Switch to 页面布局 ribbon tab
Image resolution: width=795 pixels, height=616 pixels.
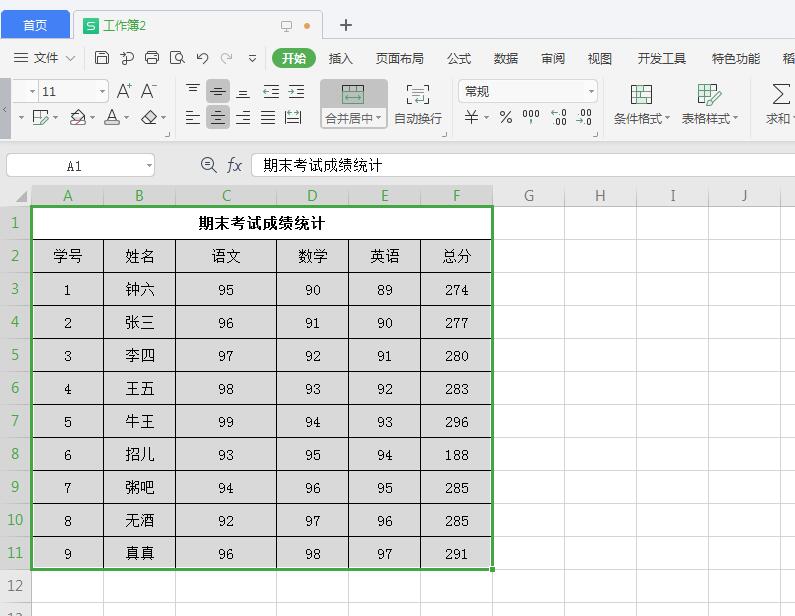click(400, 58)
